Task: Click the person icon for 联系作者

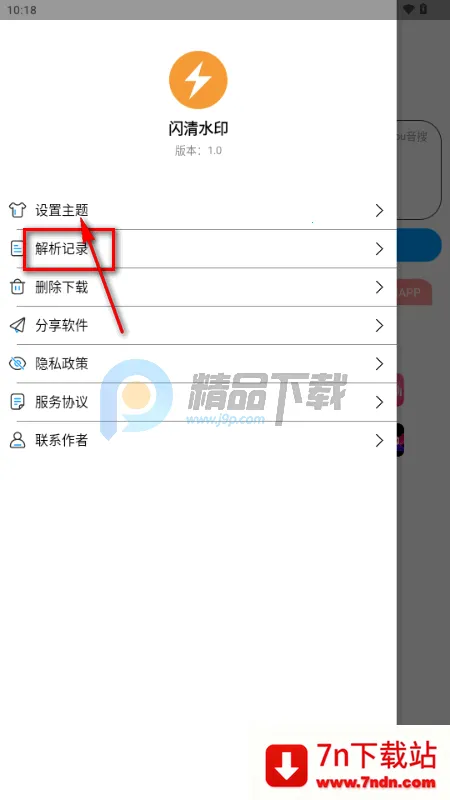Action: [17, 440]
